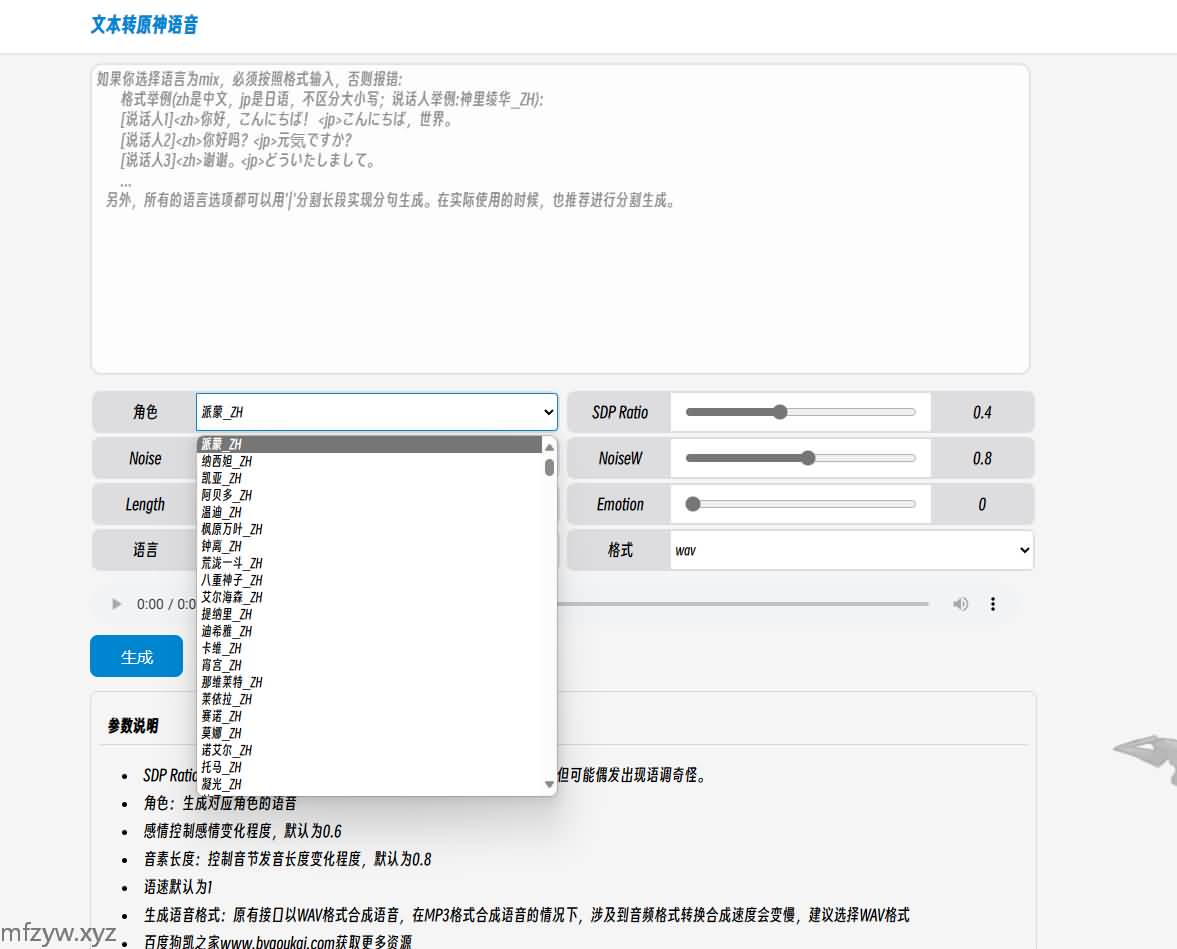Viewport: 1177px width, 949px height.
Task: Open the 格式 wav format dropdown
Action: [x=851, y=550]
